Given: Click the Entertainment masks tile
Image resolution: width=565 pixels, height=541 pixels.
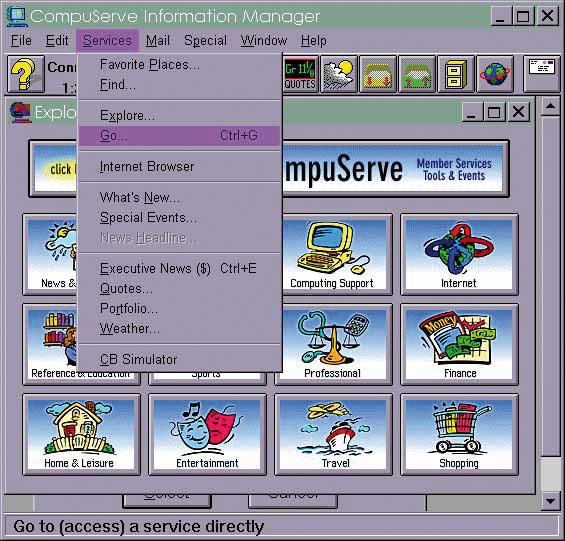Looking at the screenshot, I should [x=207, y=435].
